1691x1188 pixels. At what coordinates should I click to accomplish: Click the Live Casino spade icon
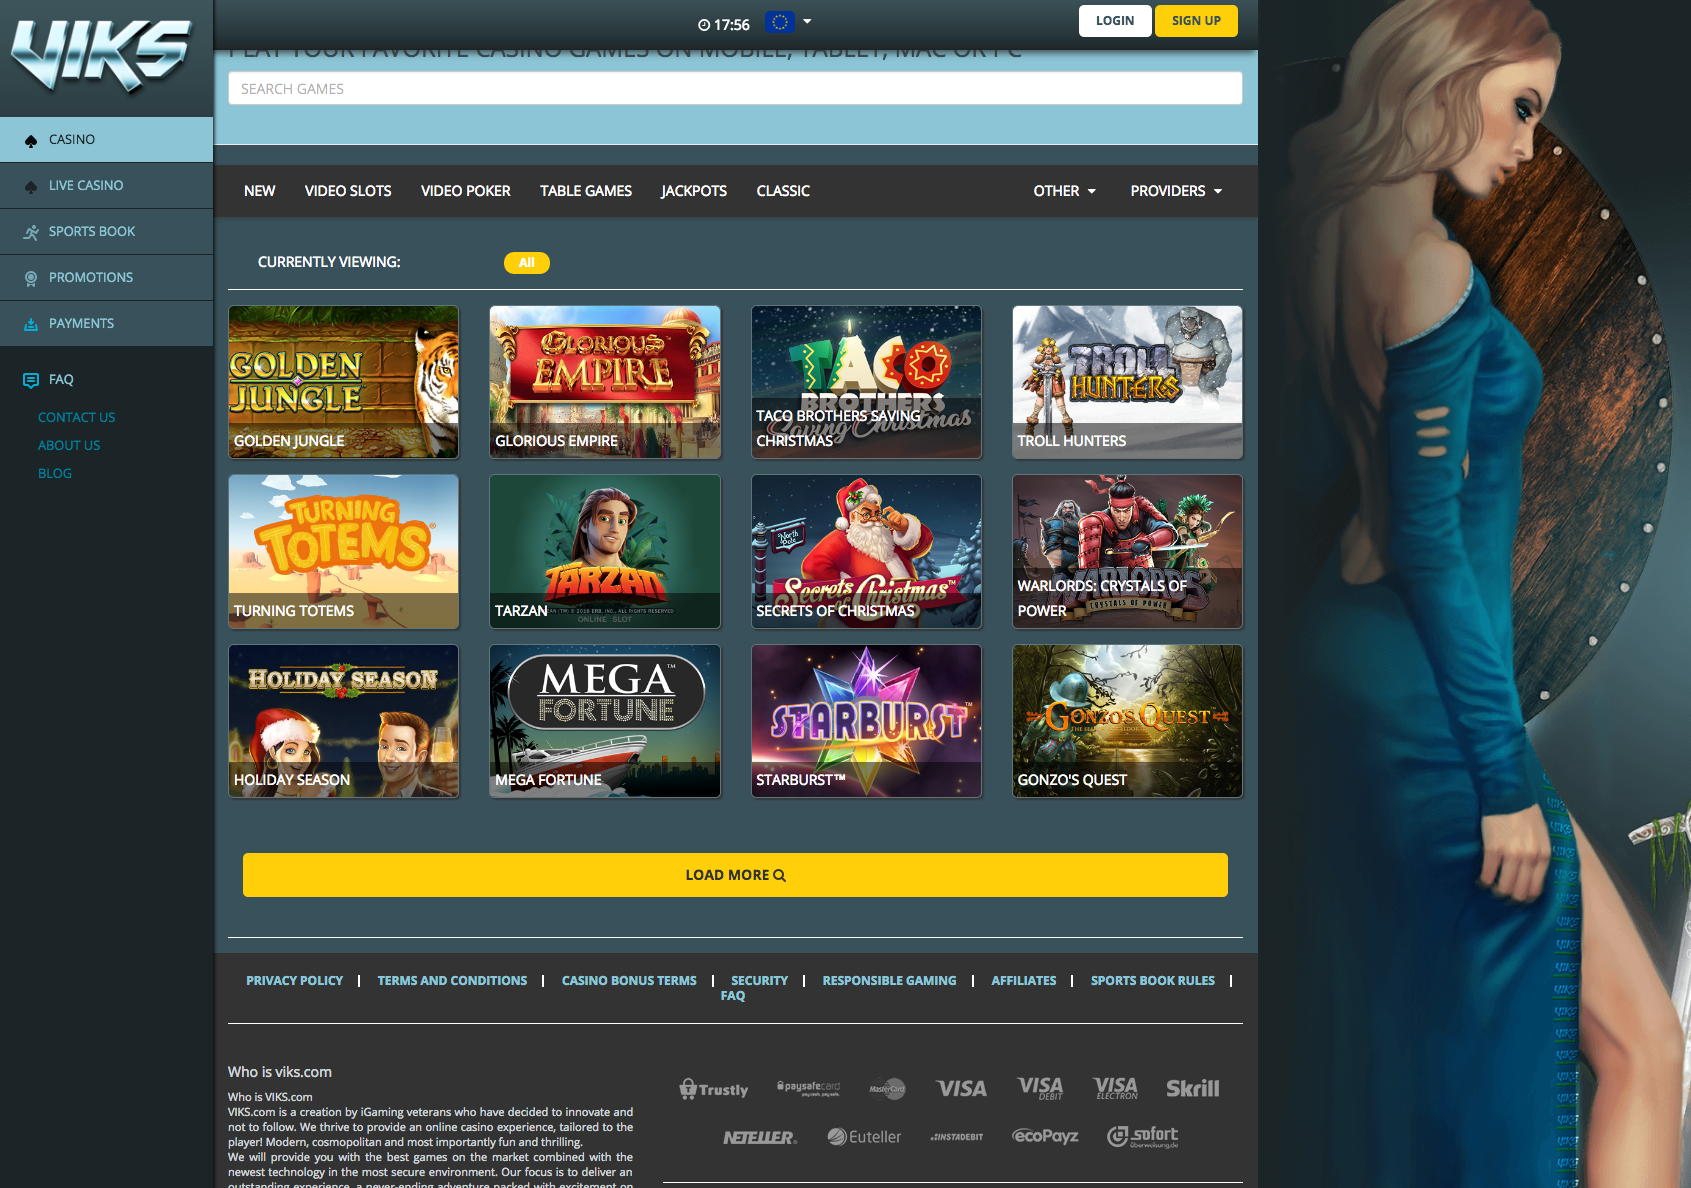pos(31,186)
